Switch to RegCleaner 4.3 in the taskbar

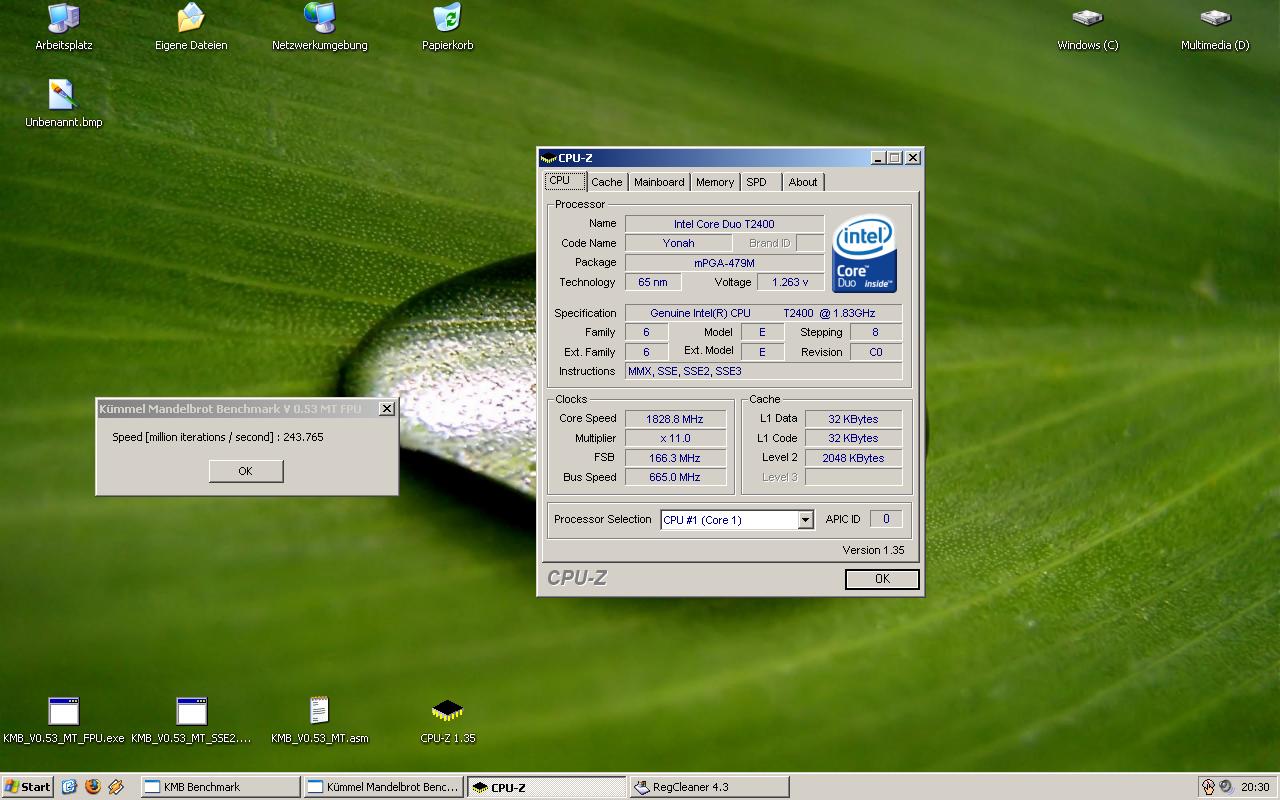tap(708, 787)
